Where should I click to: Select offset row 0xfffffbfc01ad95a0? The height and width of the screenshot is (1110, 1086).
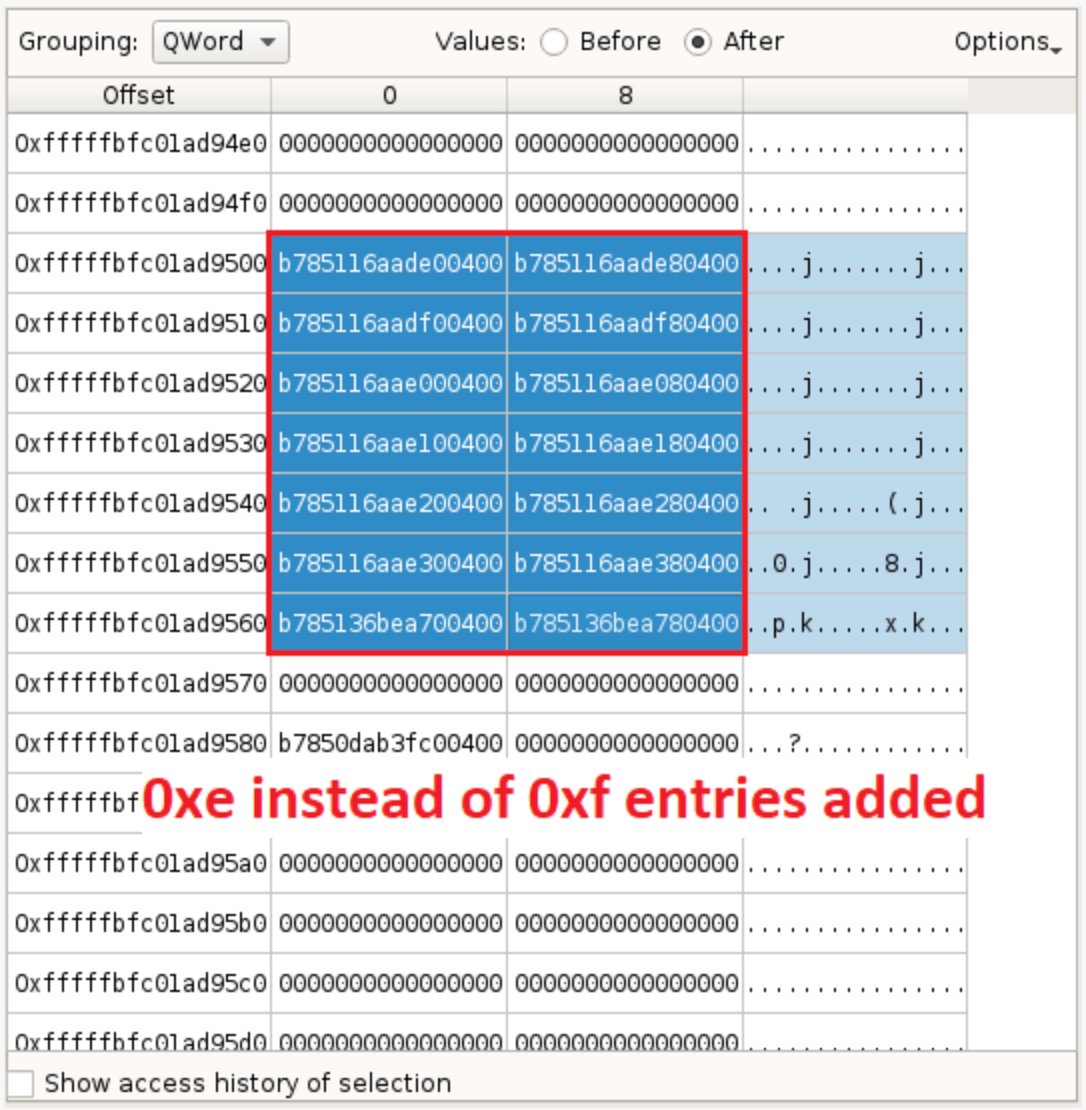140,863
